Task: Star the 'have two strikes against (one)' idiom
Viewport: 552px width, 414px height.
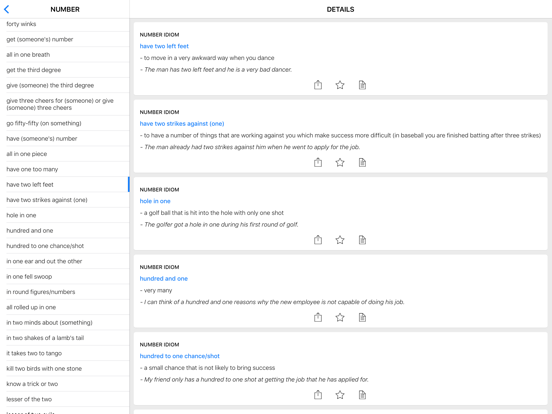Action: tap(340, 162)
